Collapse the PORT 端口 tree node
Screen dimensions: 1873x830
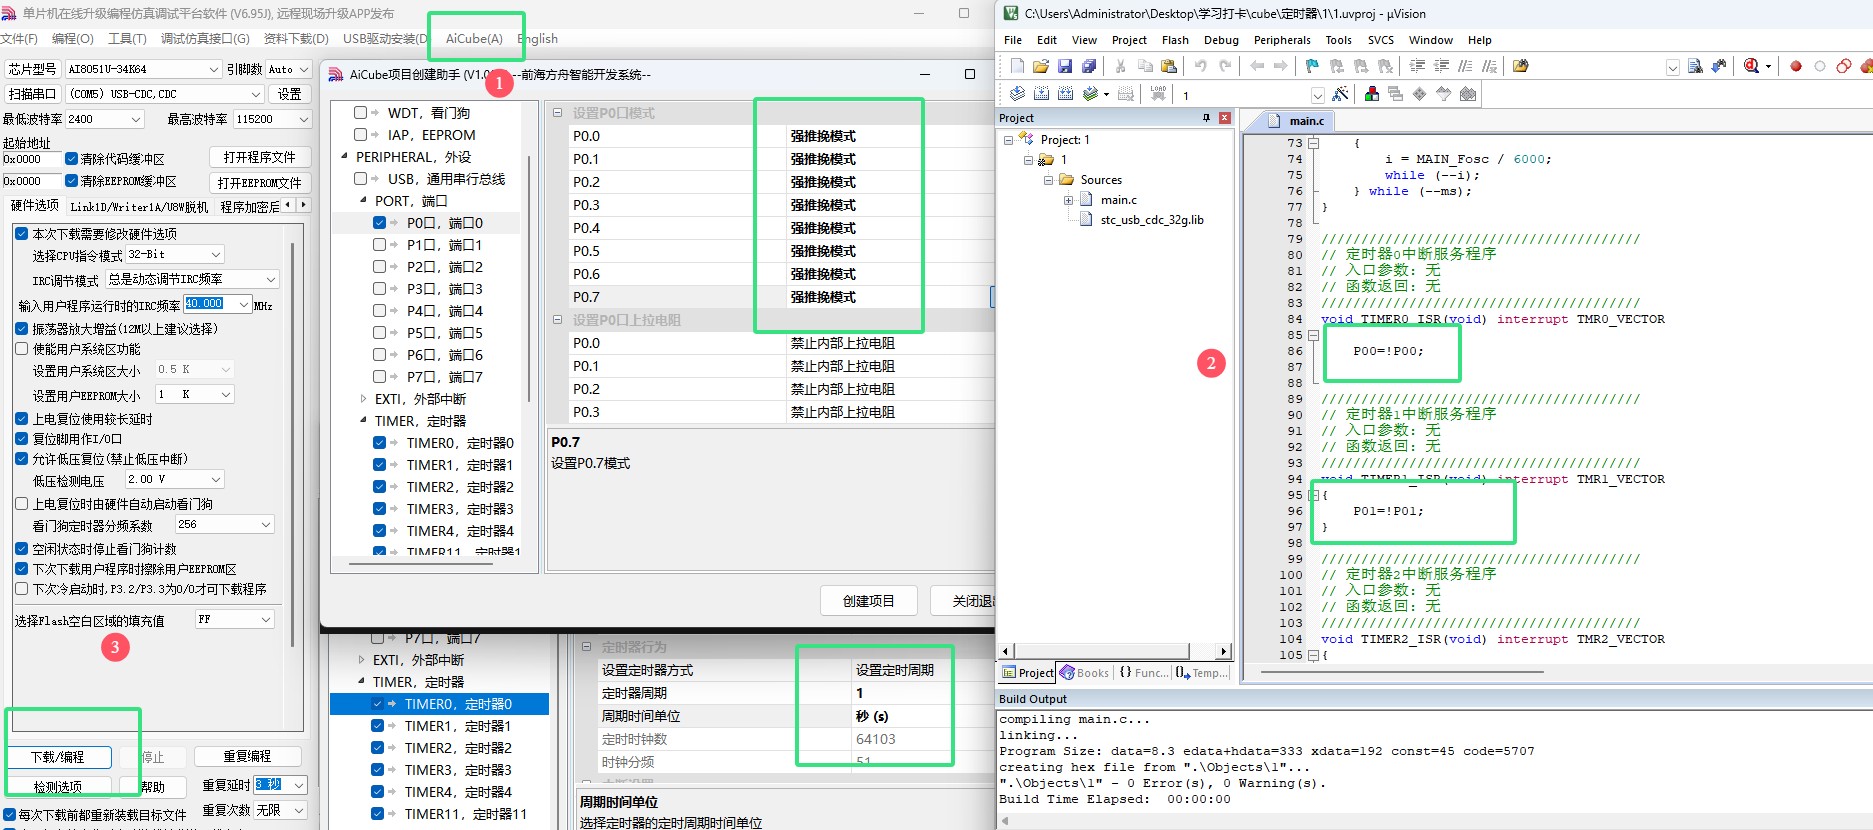(x=363, y=201)
